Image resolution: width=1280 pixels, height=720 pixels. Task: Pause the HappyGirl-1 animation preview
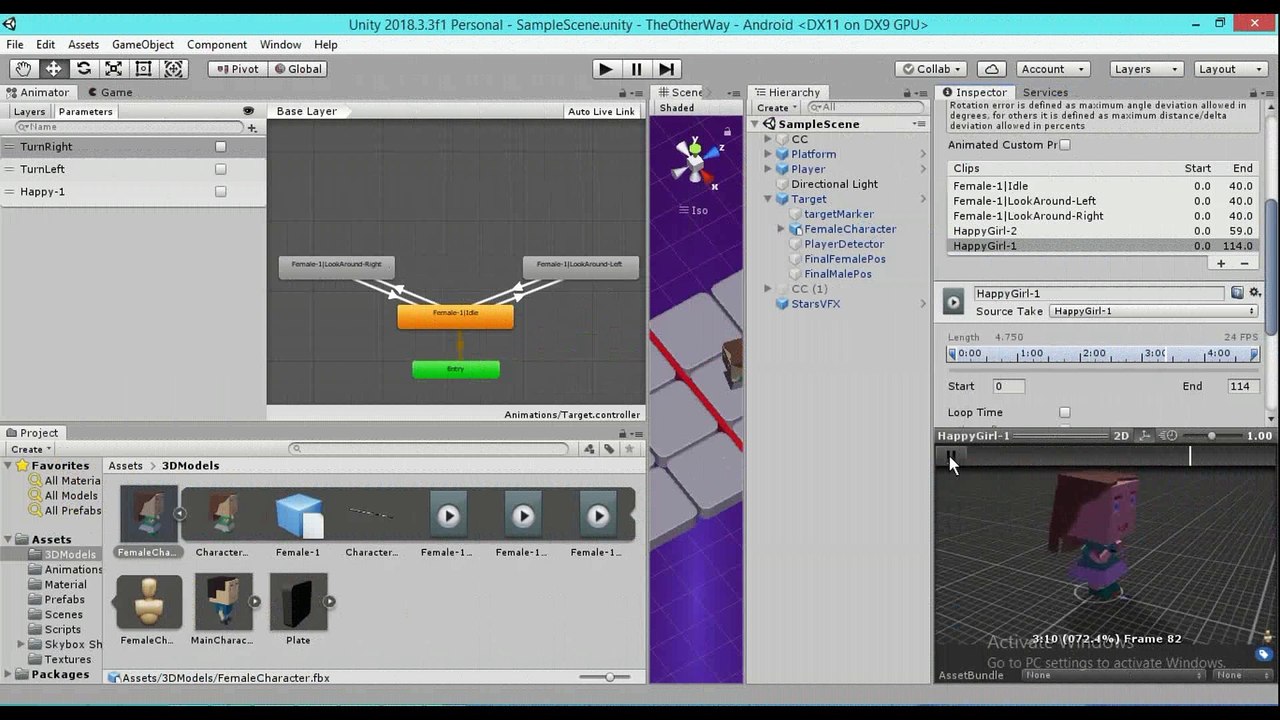coord(951,455)
